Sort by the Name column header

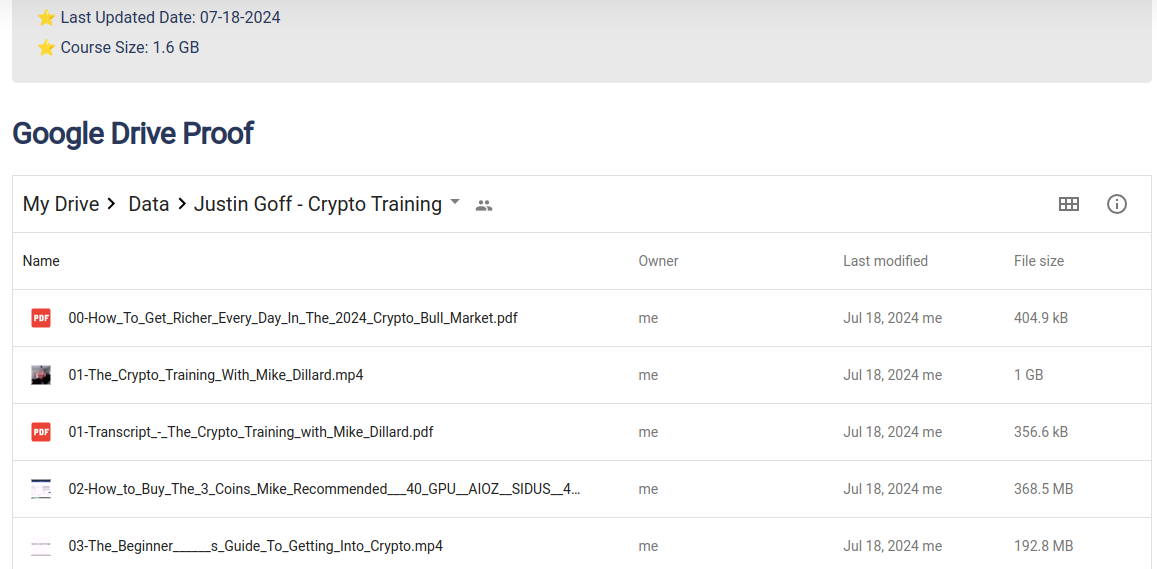41,261
